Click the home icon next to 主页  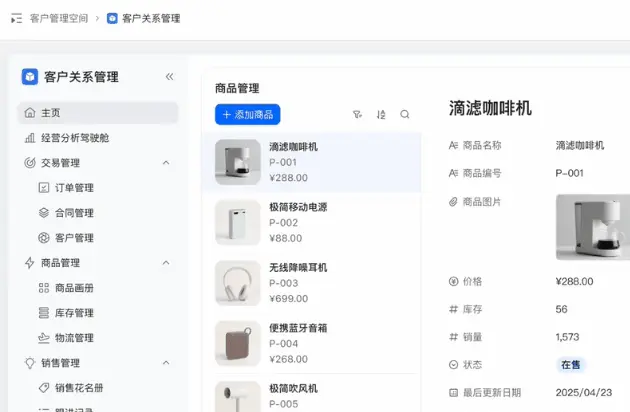tap(30, 113)
